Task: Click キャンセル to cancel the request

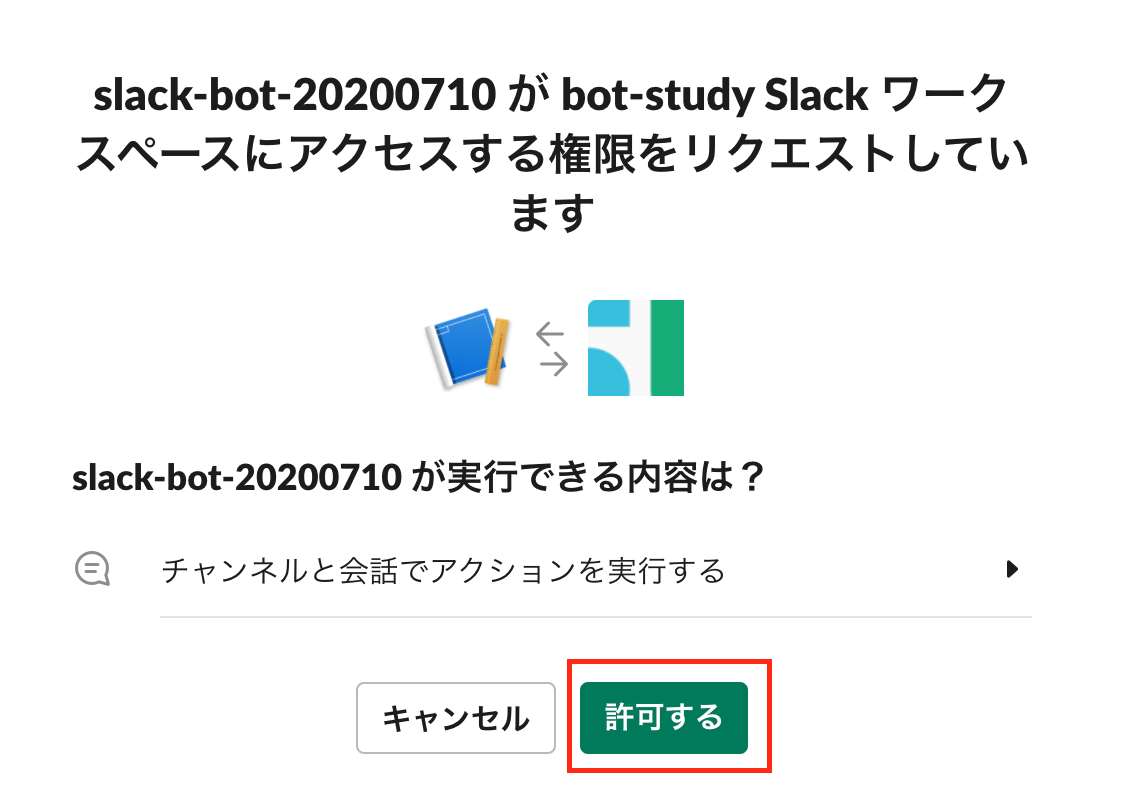Action: pos(455,718)
